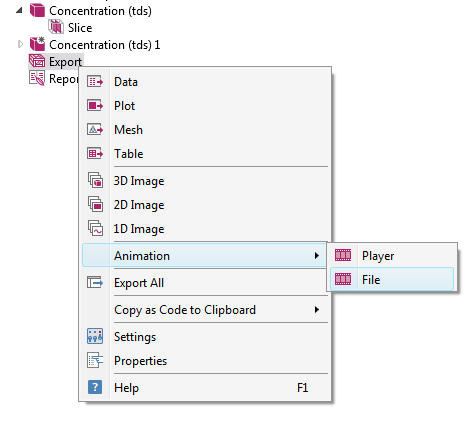Viewport: 470px width, 425px height.
Task: Select Animation in the context menu
Action: (205, 255)
